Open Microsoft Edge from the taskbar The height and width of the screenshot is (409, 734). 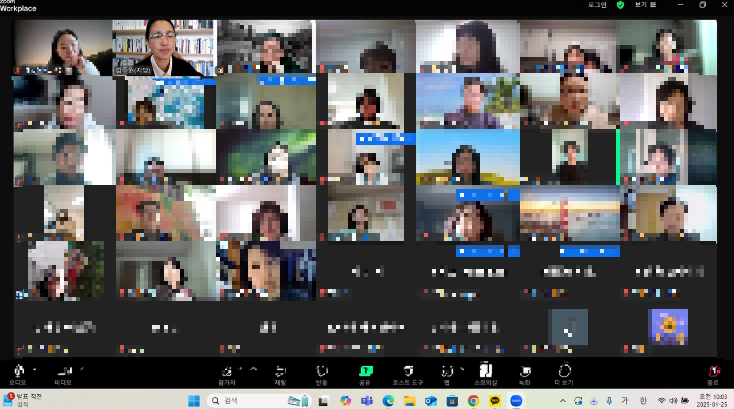coord(388,401)
